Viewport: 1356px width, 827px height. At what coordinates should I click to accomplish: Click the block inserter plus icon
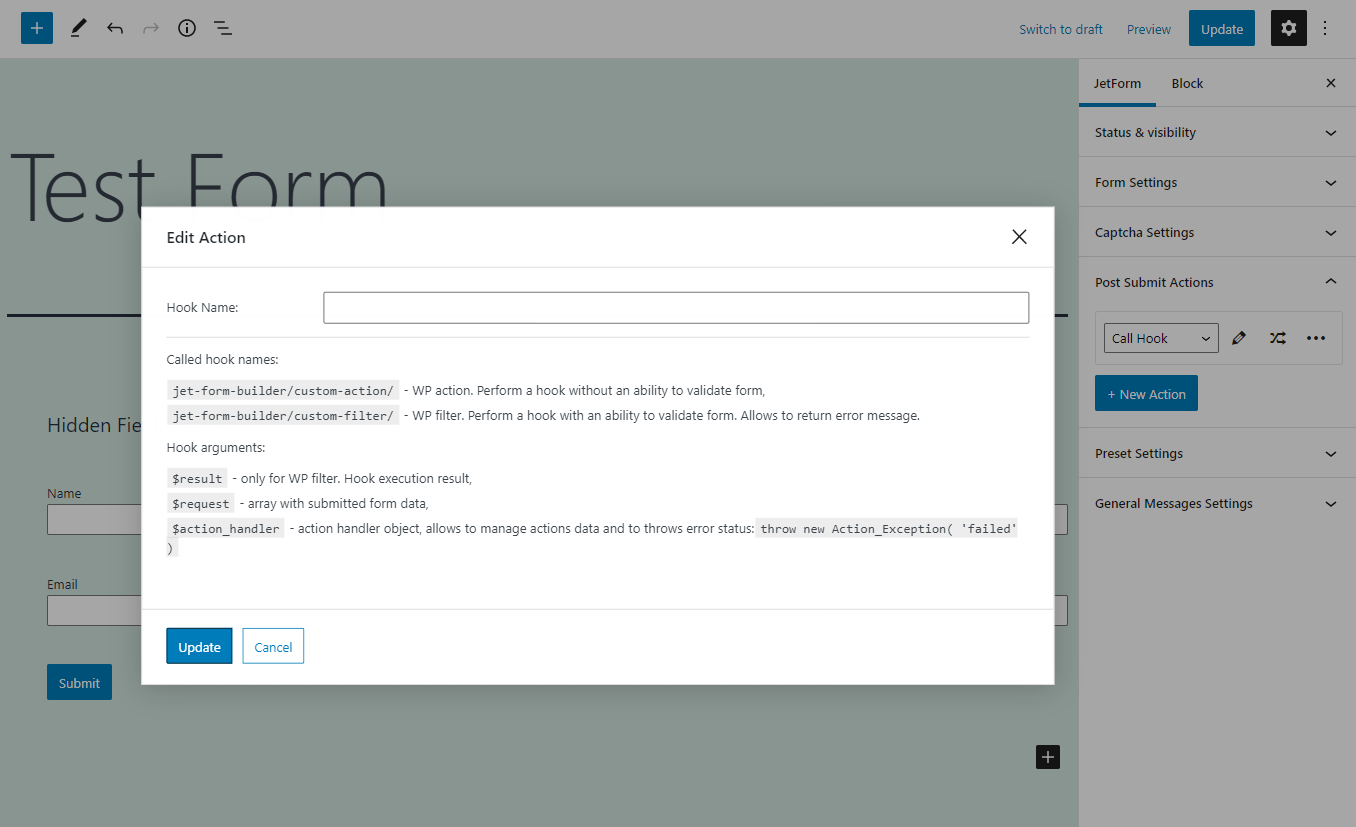37,28
